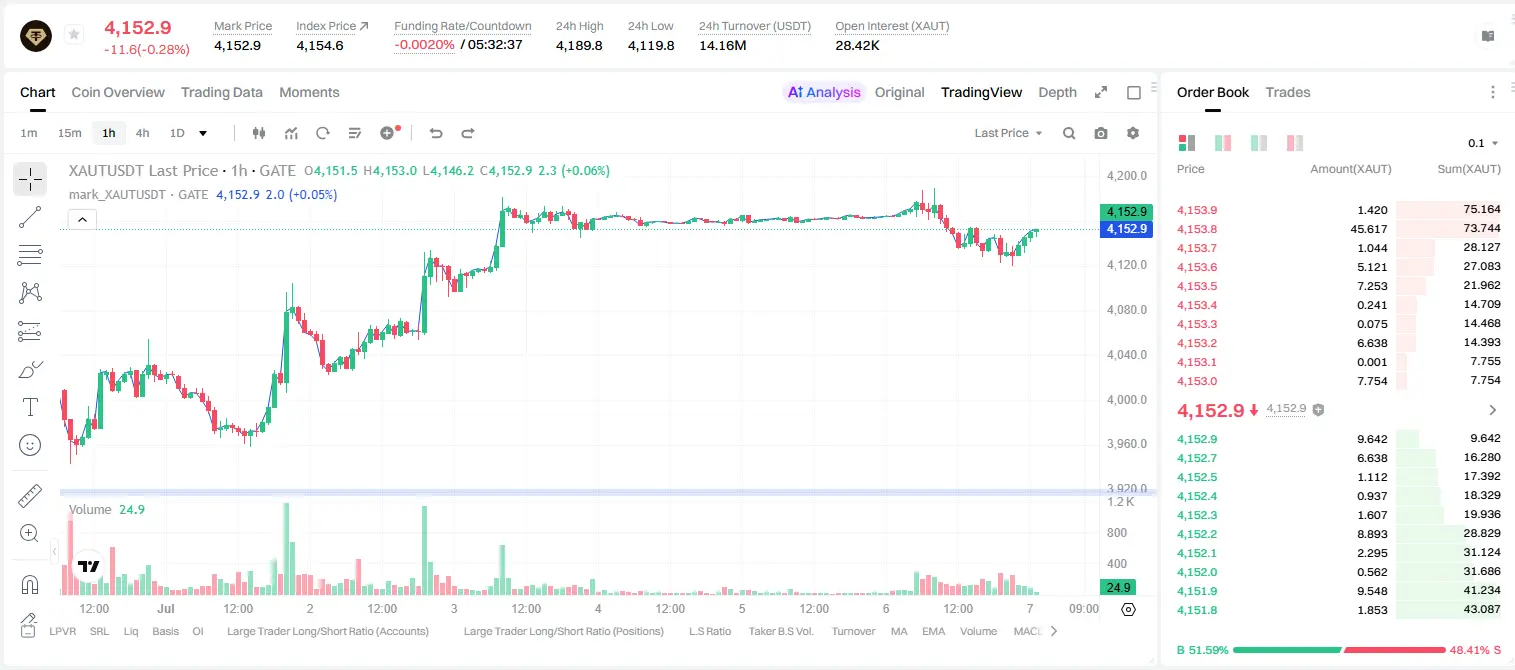1515x670 pixels.
Task: Select the 4h timeframe button
Action: (x=143, y=133)
